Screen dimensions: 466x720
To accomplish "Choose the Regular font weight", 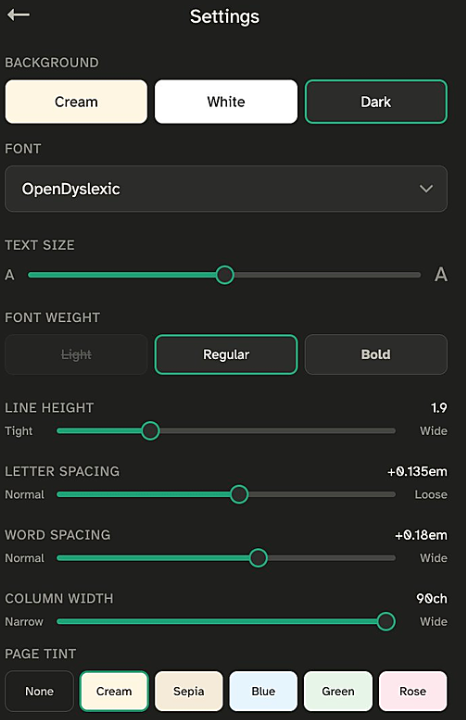I will [226, 354].
